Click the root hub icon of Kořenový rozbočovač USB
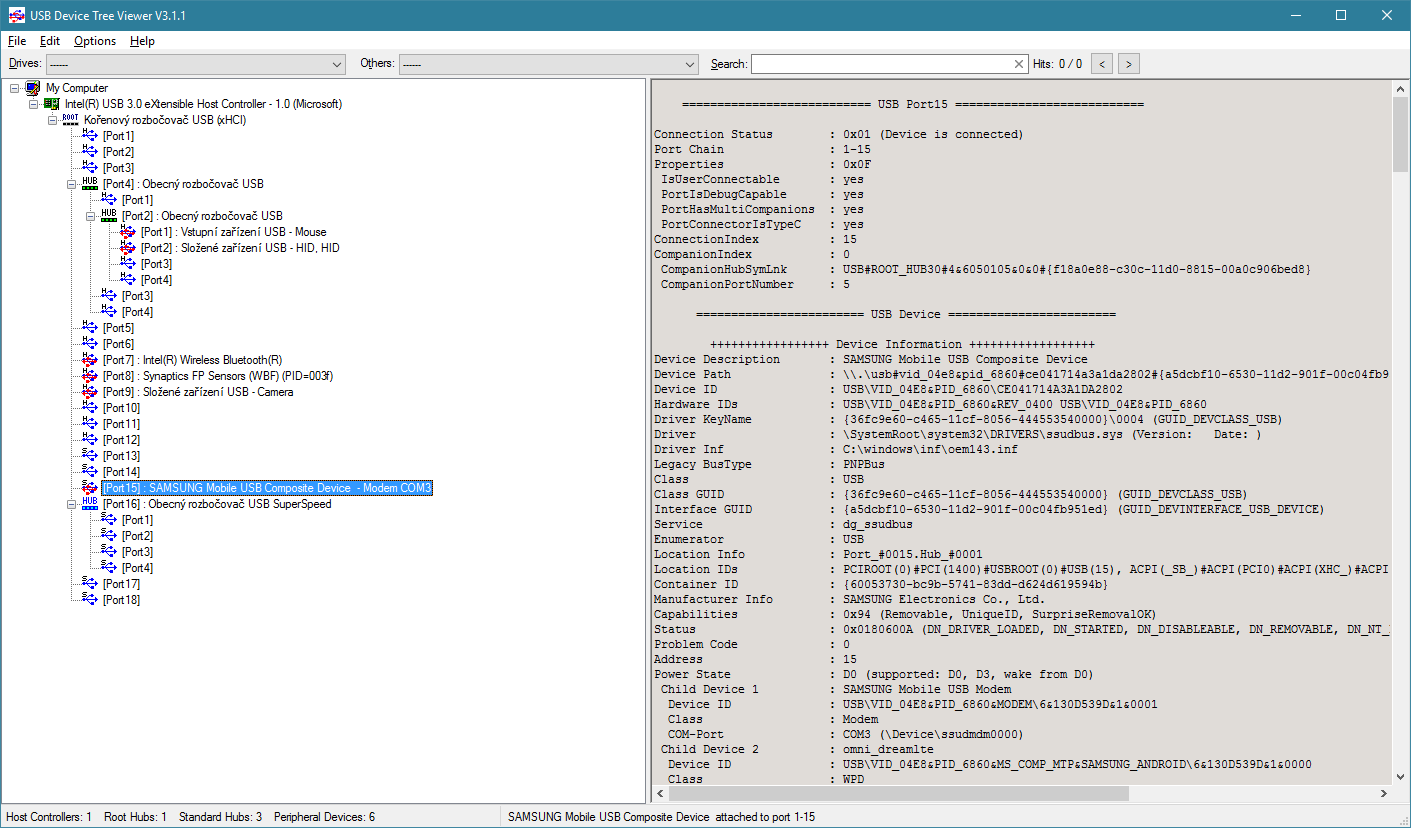The width and height of the screenshot is (1411, 828). click(x=71, y=120)
